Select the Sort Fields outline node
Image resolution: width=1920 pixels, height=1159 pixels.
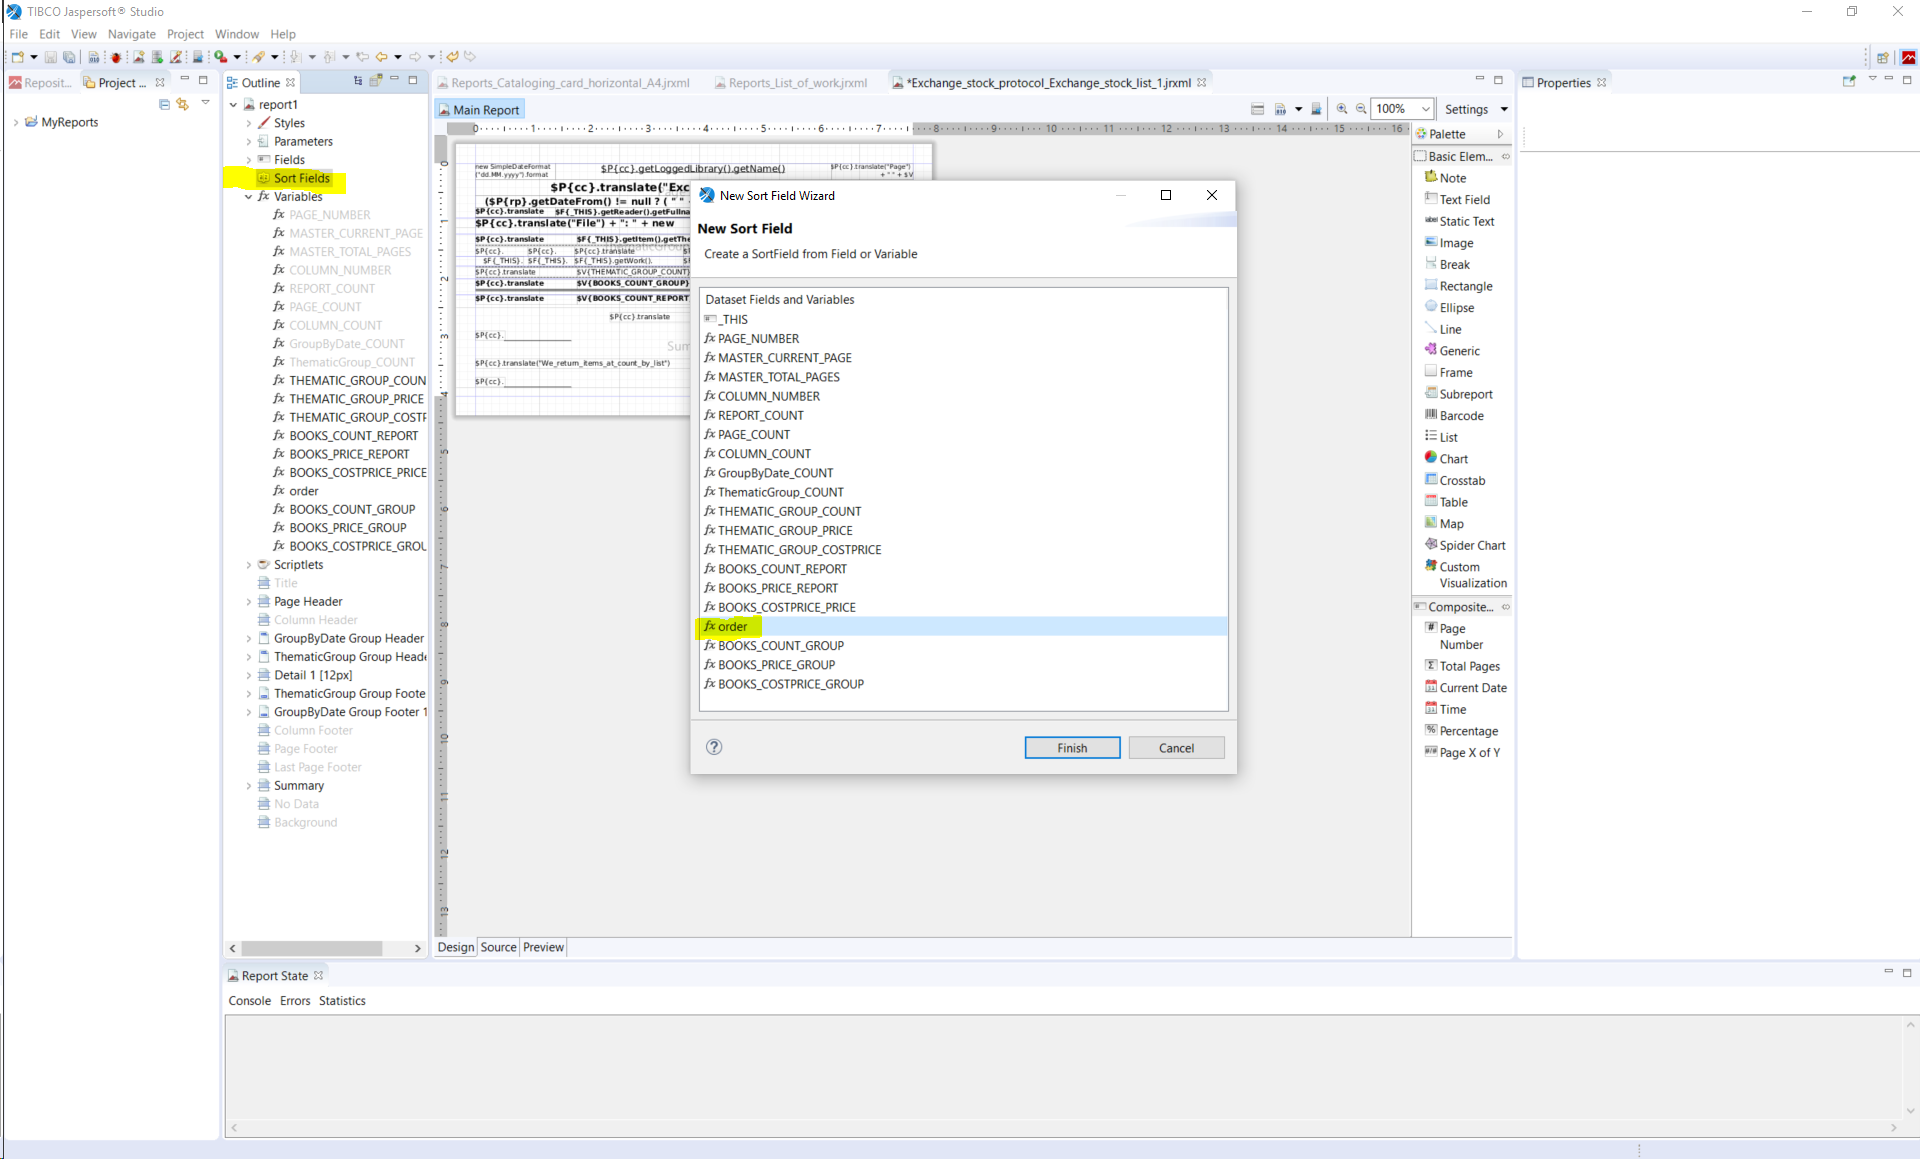point(301,178)
